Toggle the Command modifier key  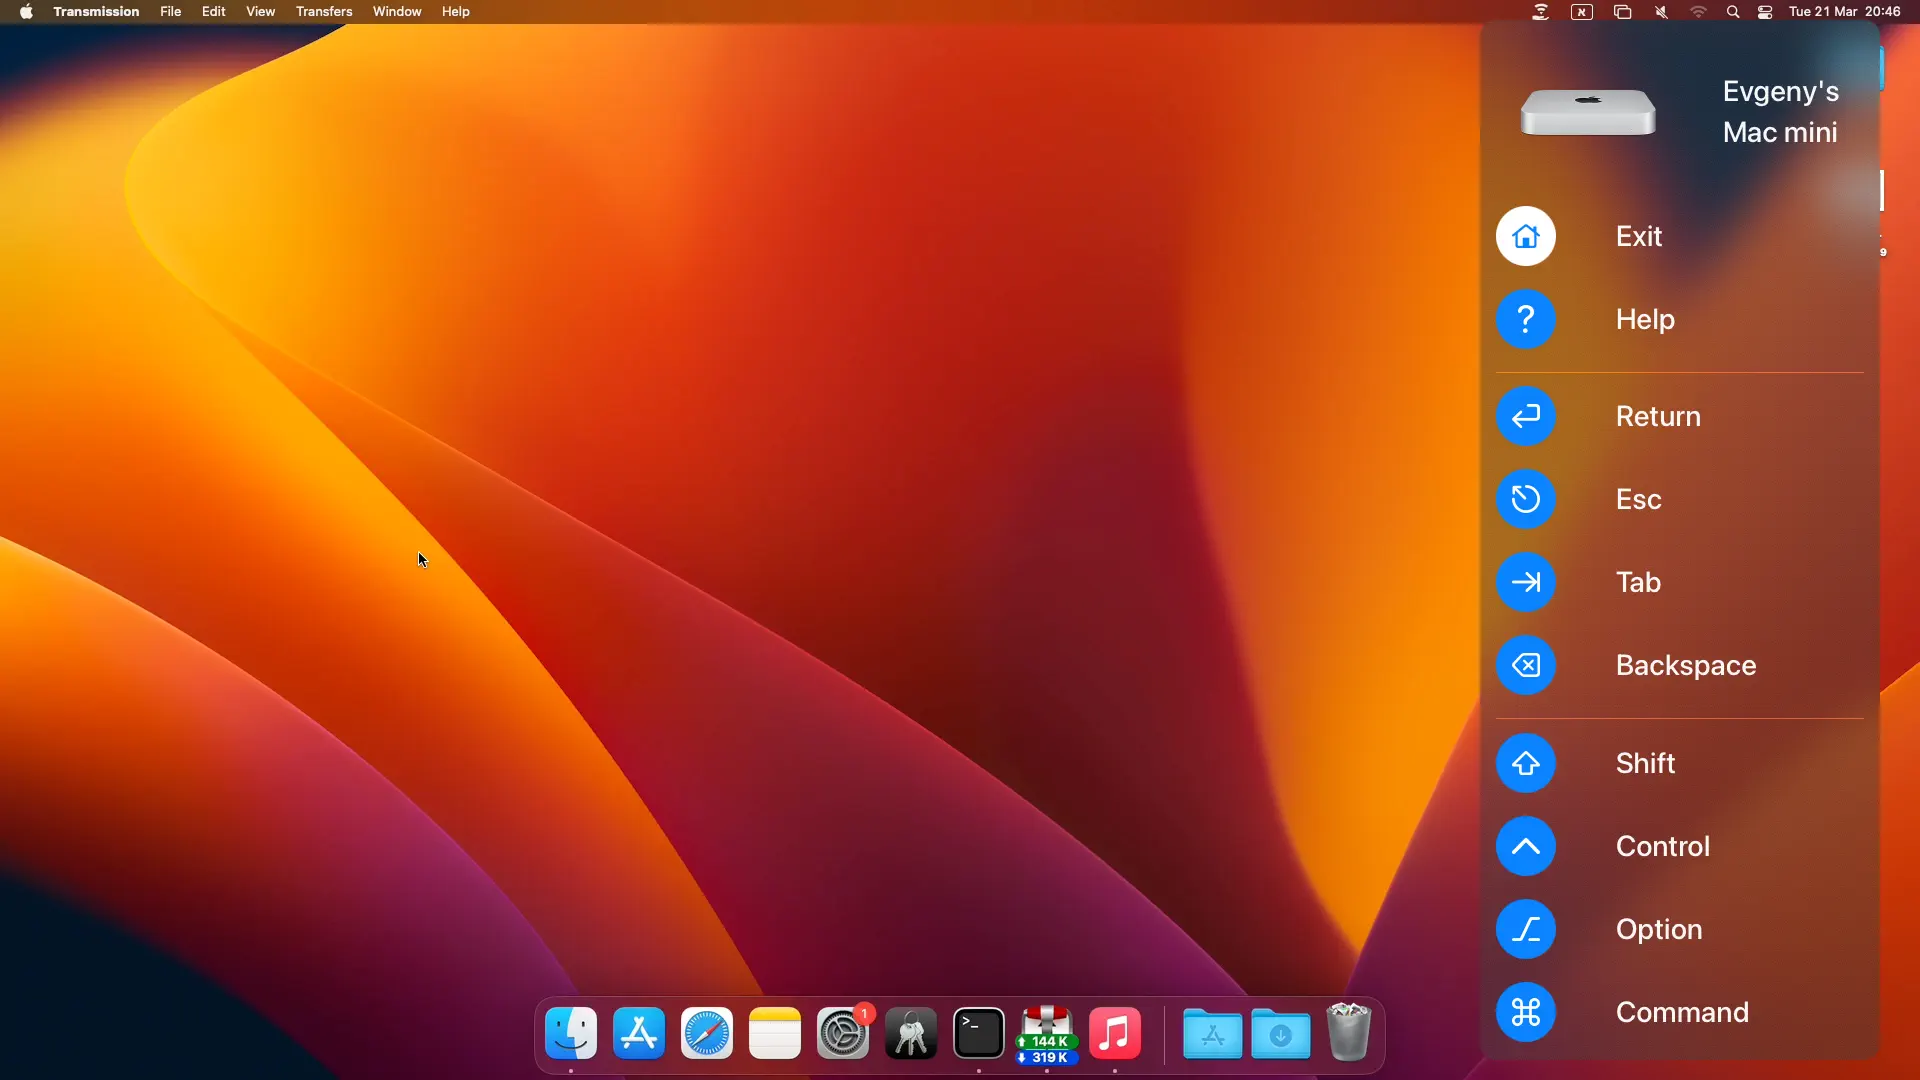(x=1525, y=1012)
